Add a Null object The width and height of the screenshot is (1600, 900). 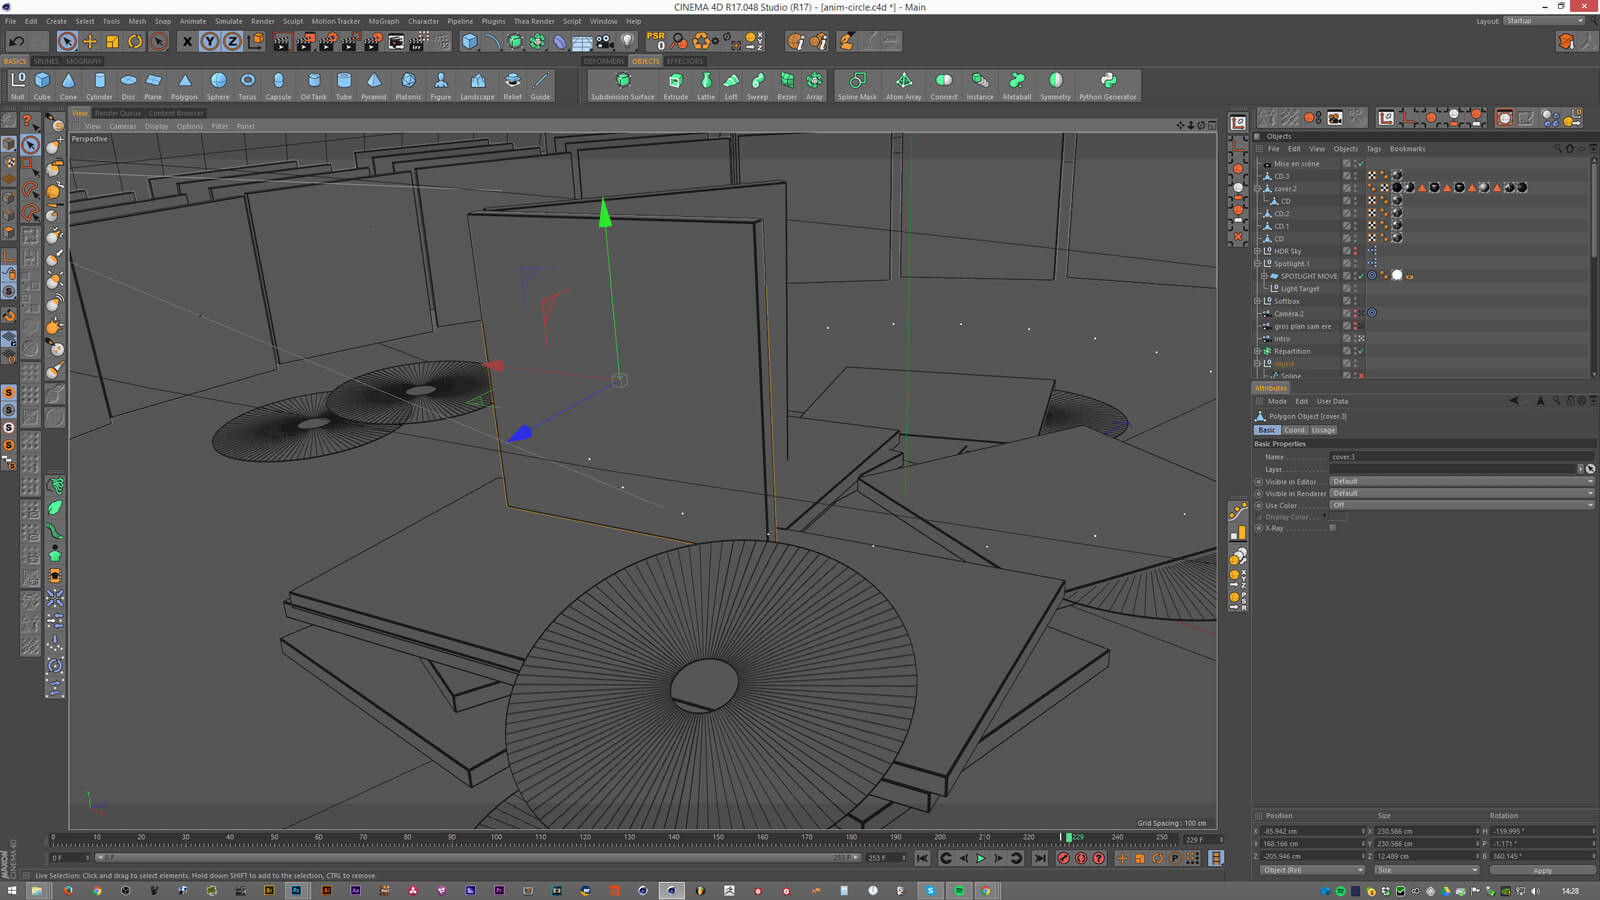[x=18, y=86]
